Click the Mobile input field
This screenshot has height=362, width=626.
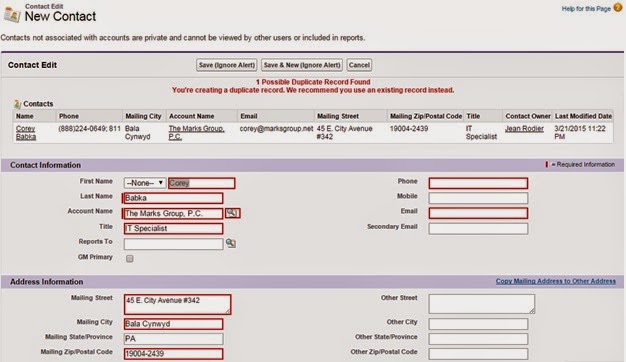[478, 198]
